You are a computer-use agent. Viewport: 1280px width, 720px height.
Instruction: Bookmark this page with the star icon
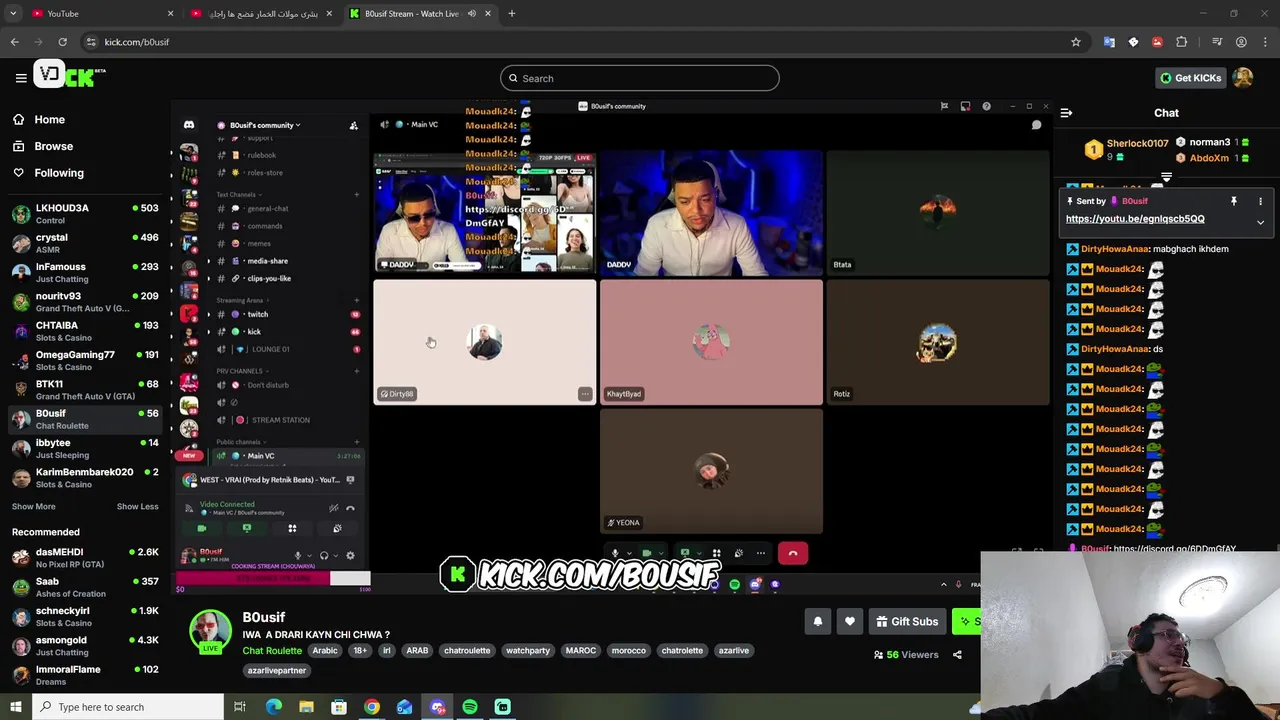pyautogui.click(x=1076, y=42)
